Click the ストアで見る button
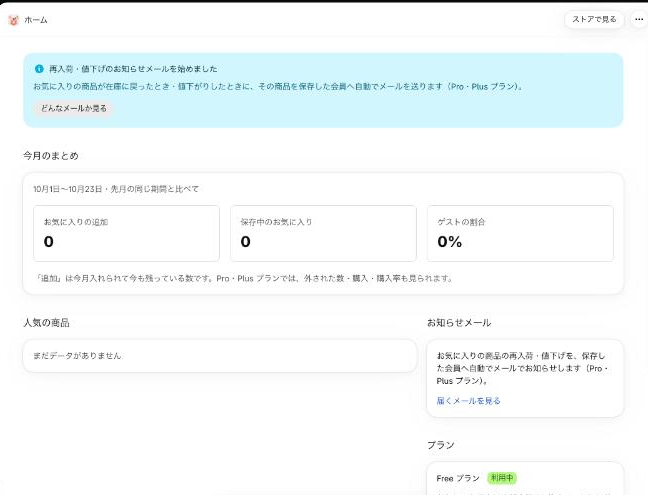Viewport: 648px width, 495px height. (x=594, y=19)
